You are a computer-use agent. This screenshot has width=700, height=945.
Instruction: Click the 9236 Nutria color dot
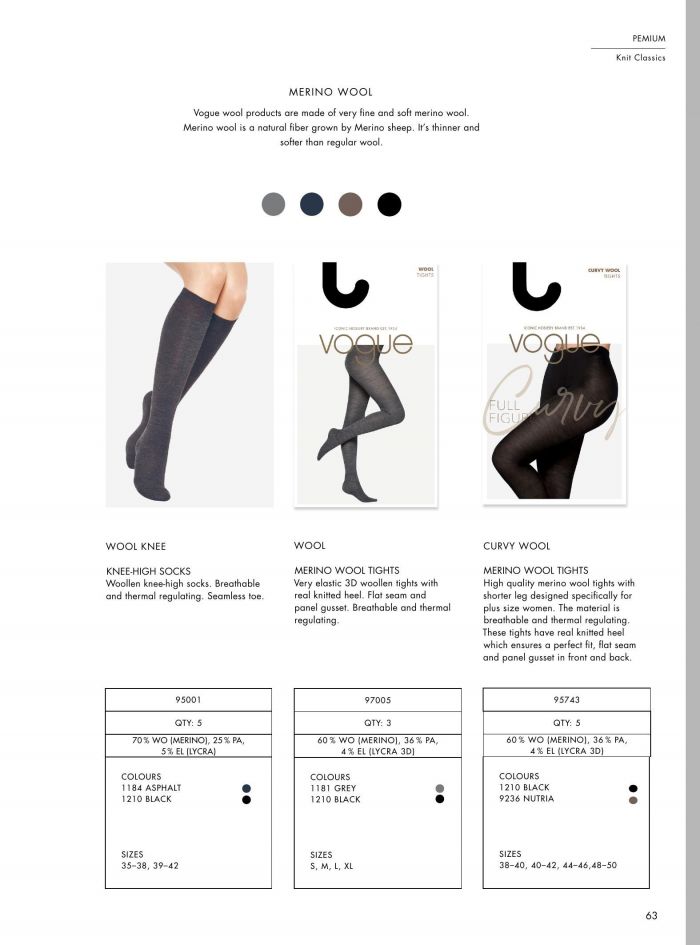pyautogui.click(x=633, y=800)
